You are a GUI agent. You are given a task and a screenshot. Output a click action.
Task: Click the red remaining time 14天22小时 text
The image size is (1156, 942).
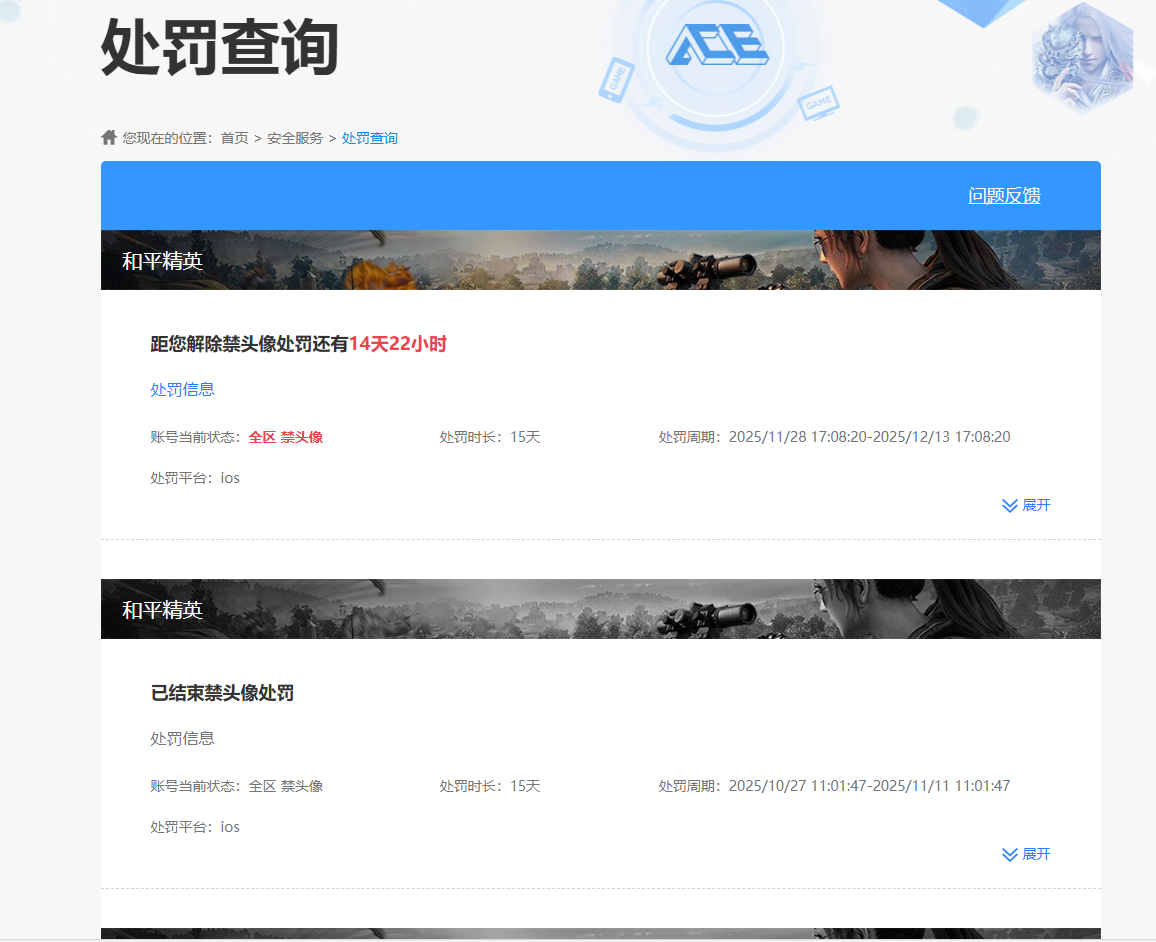398,343
